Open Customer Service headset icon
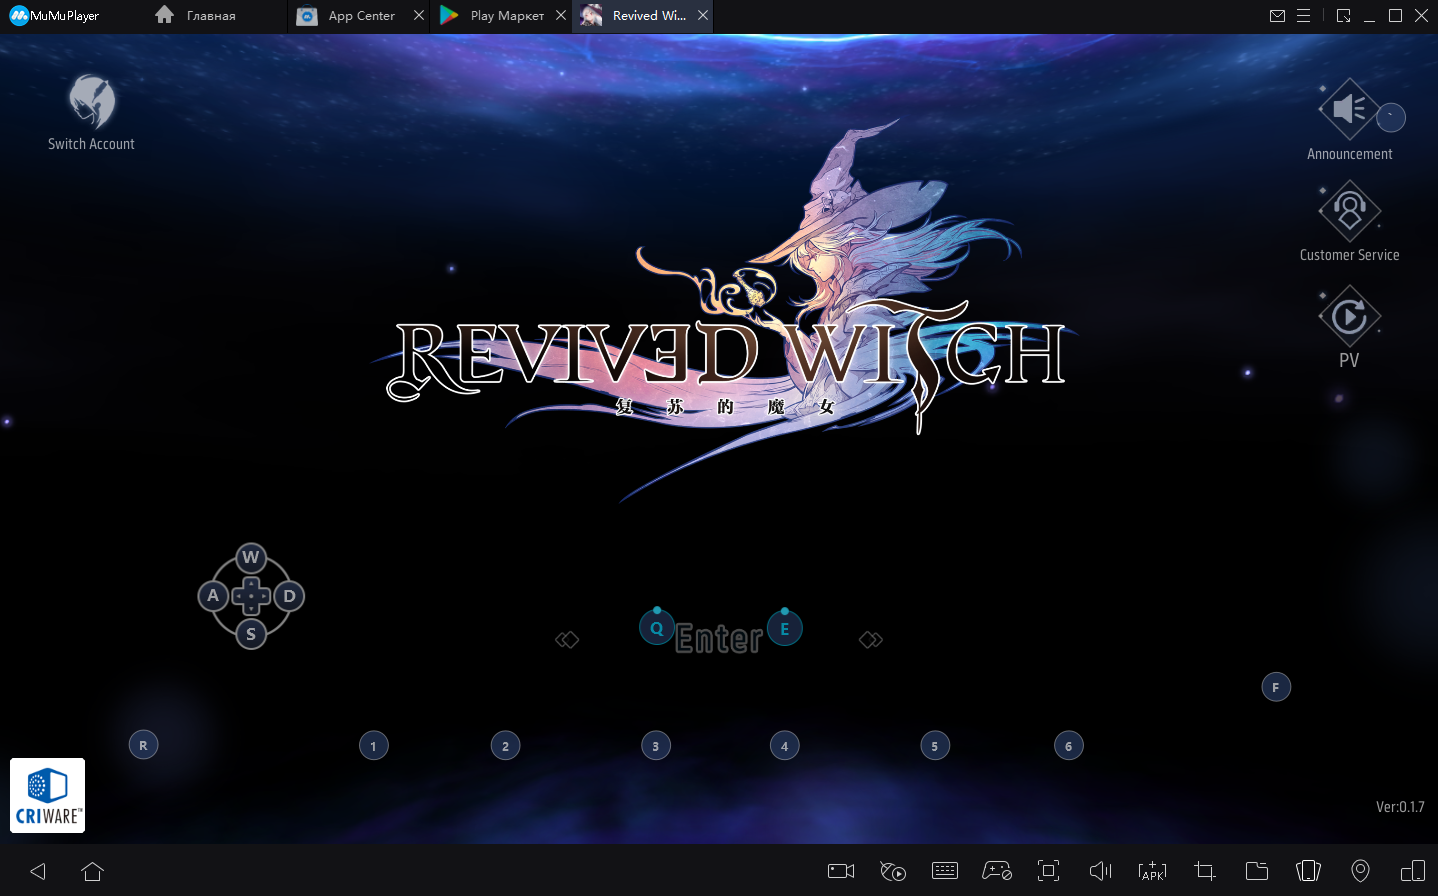1438x896 pixels. click(x=1348, y=211)
